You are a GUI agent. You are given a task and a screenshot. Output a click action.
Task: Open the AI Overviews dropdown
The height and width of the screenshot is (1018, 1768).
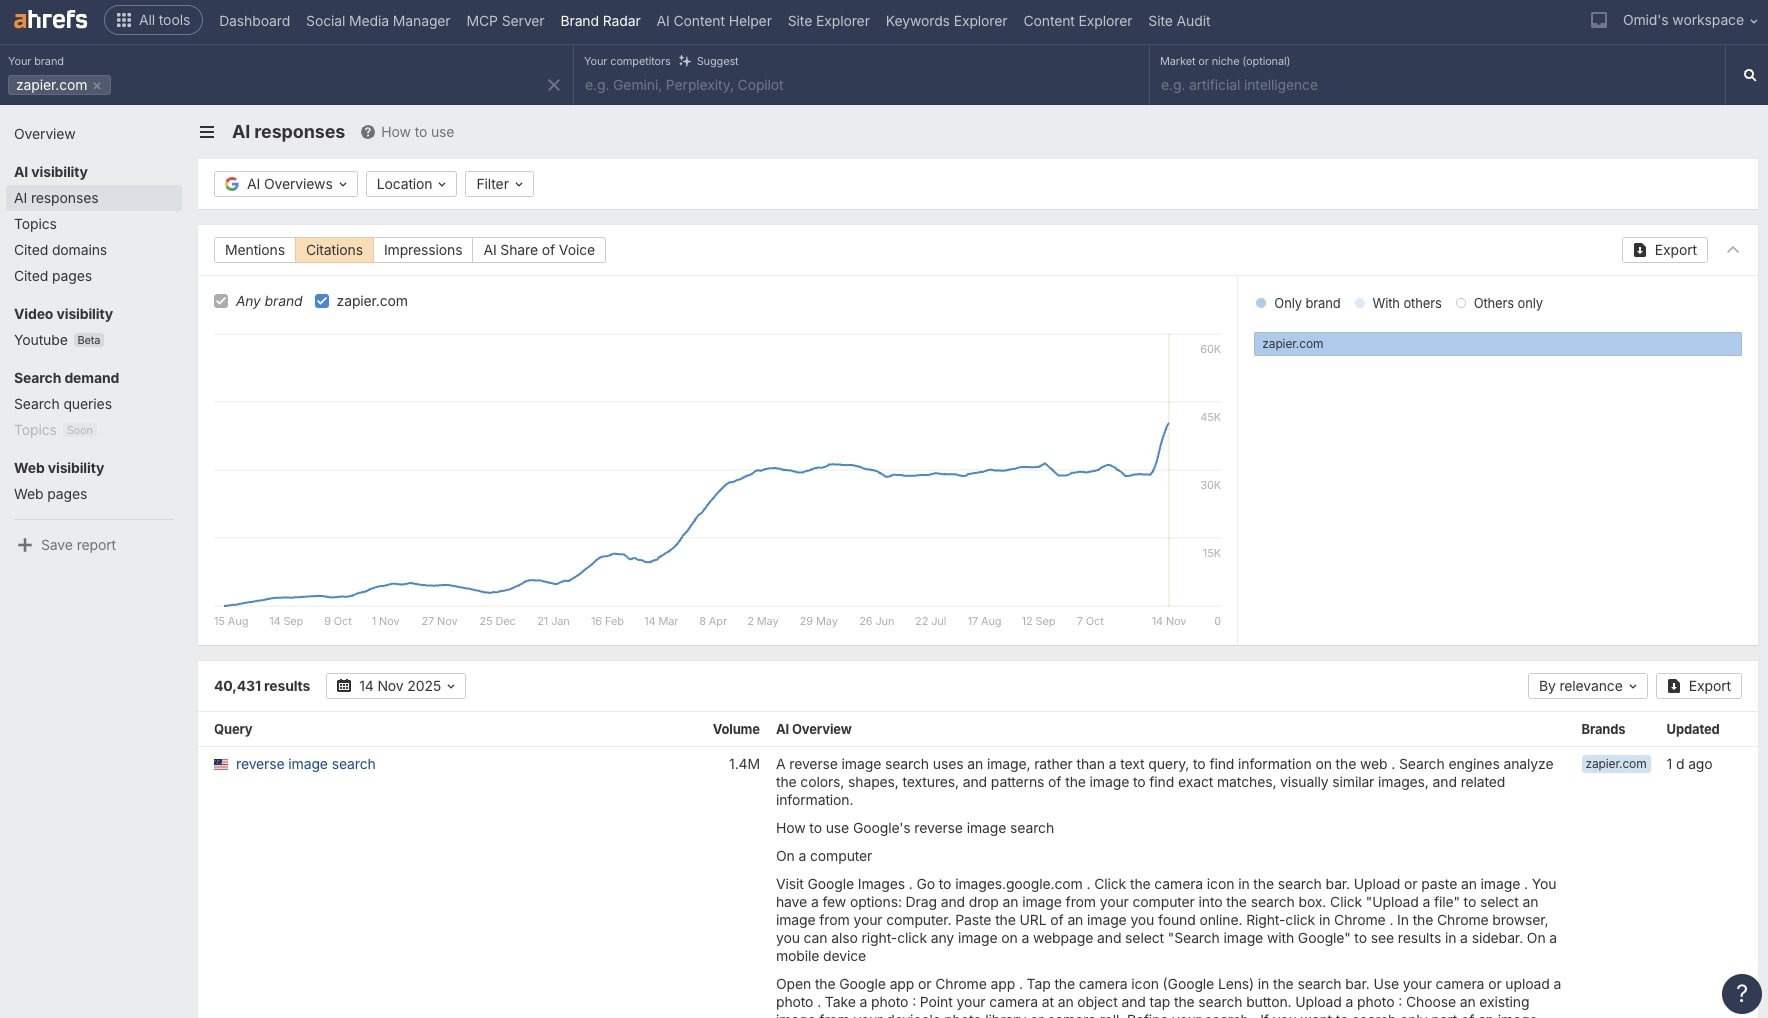click(286, 184)
